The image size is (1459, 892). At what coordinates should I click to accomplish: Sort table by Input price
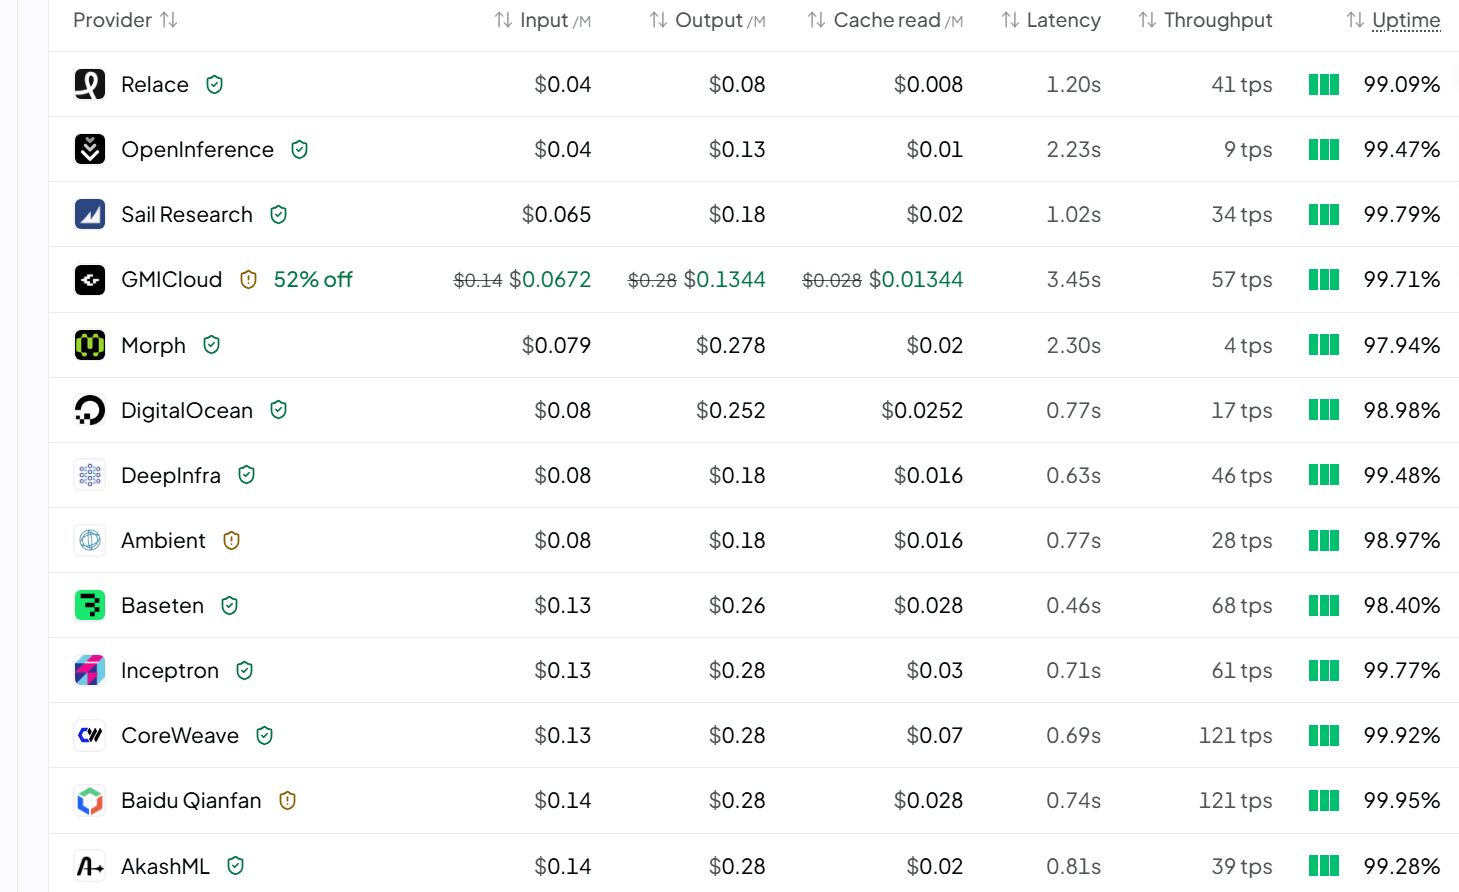pos(543,20)
